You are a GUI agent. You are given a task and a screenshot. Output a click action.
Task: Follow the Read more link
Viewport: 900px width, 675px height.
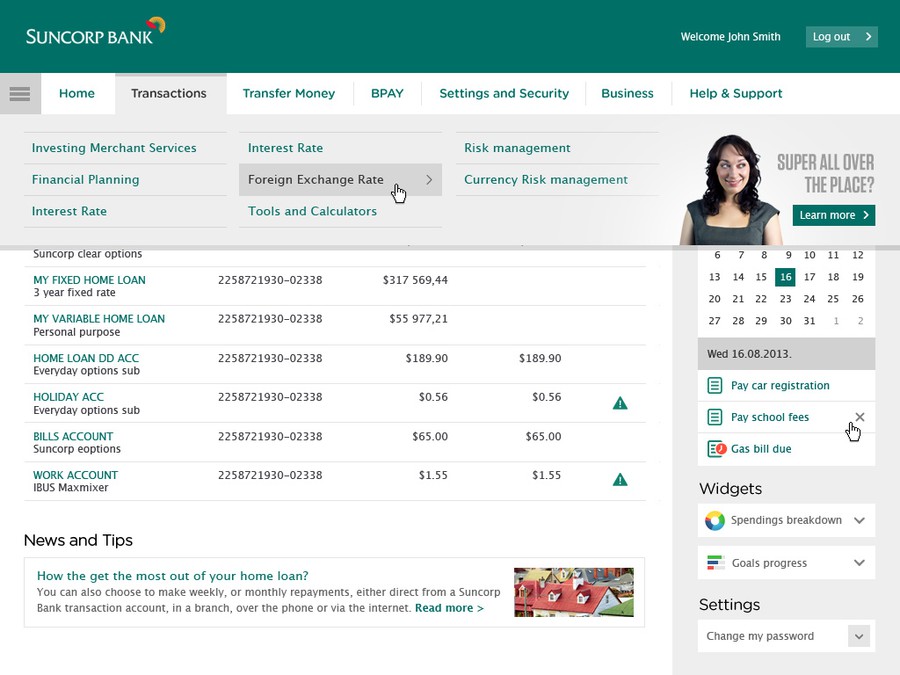tap(449, 608)
